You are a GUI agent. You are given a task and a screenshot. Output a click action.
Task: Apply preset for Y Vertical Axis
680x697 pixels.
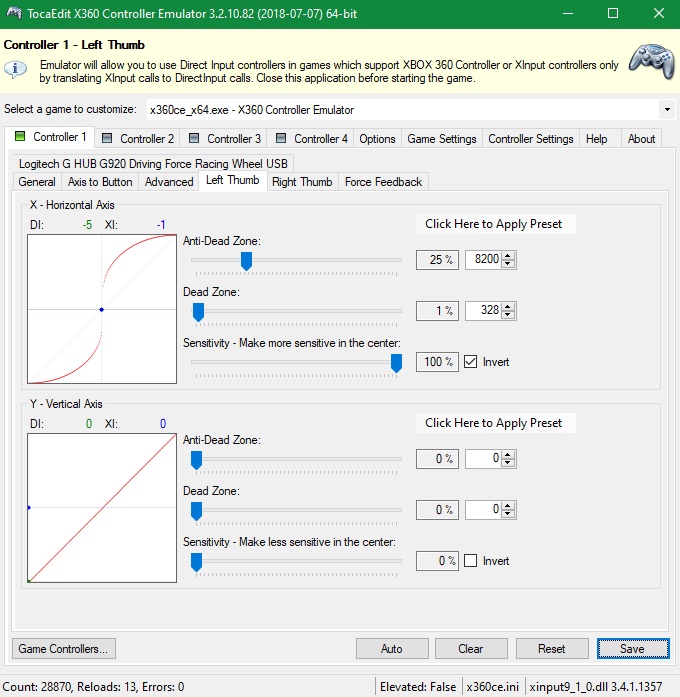tap(495, 423)
